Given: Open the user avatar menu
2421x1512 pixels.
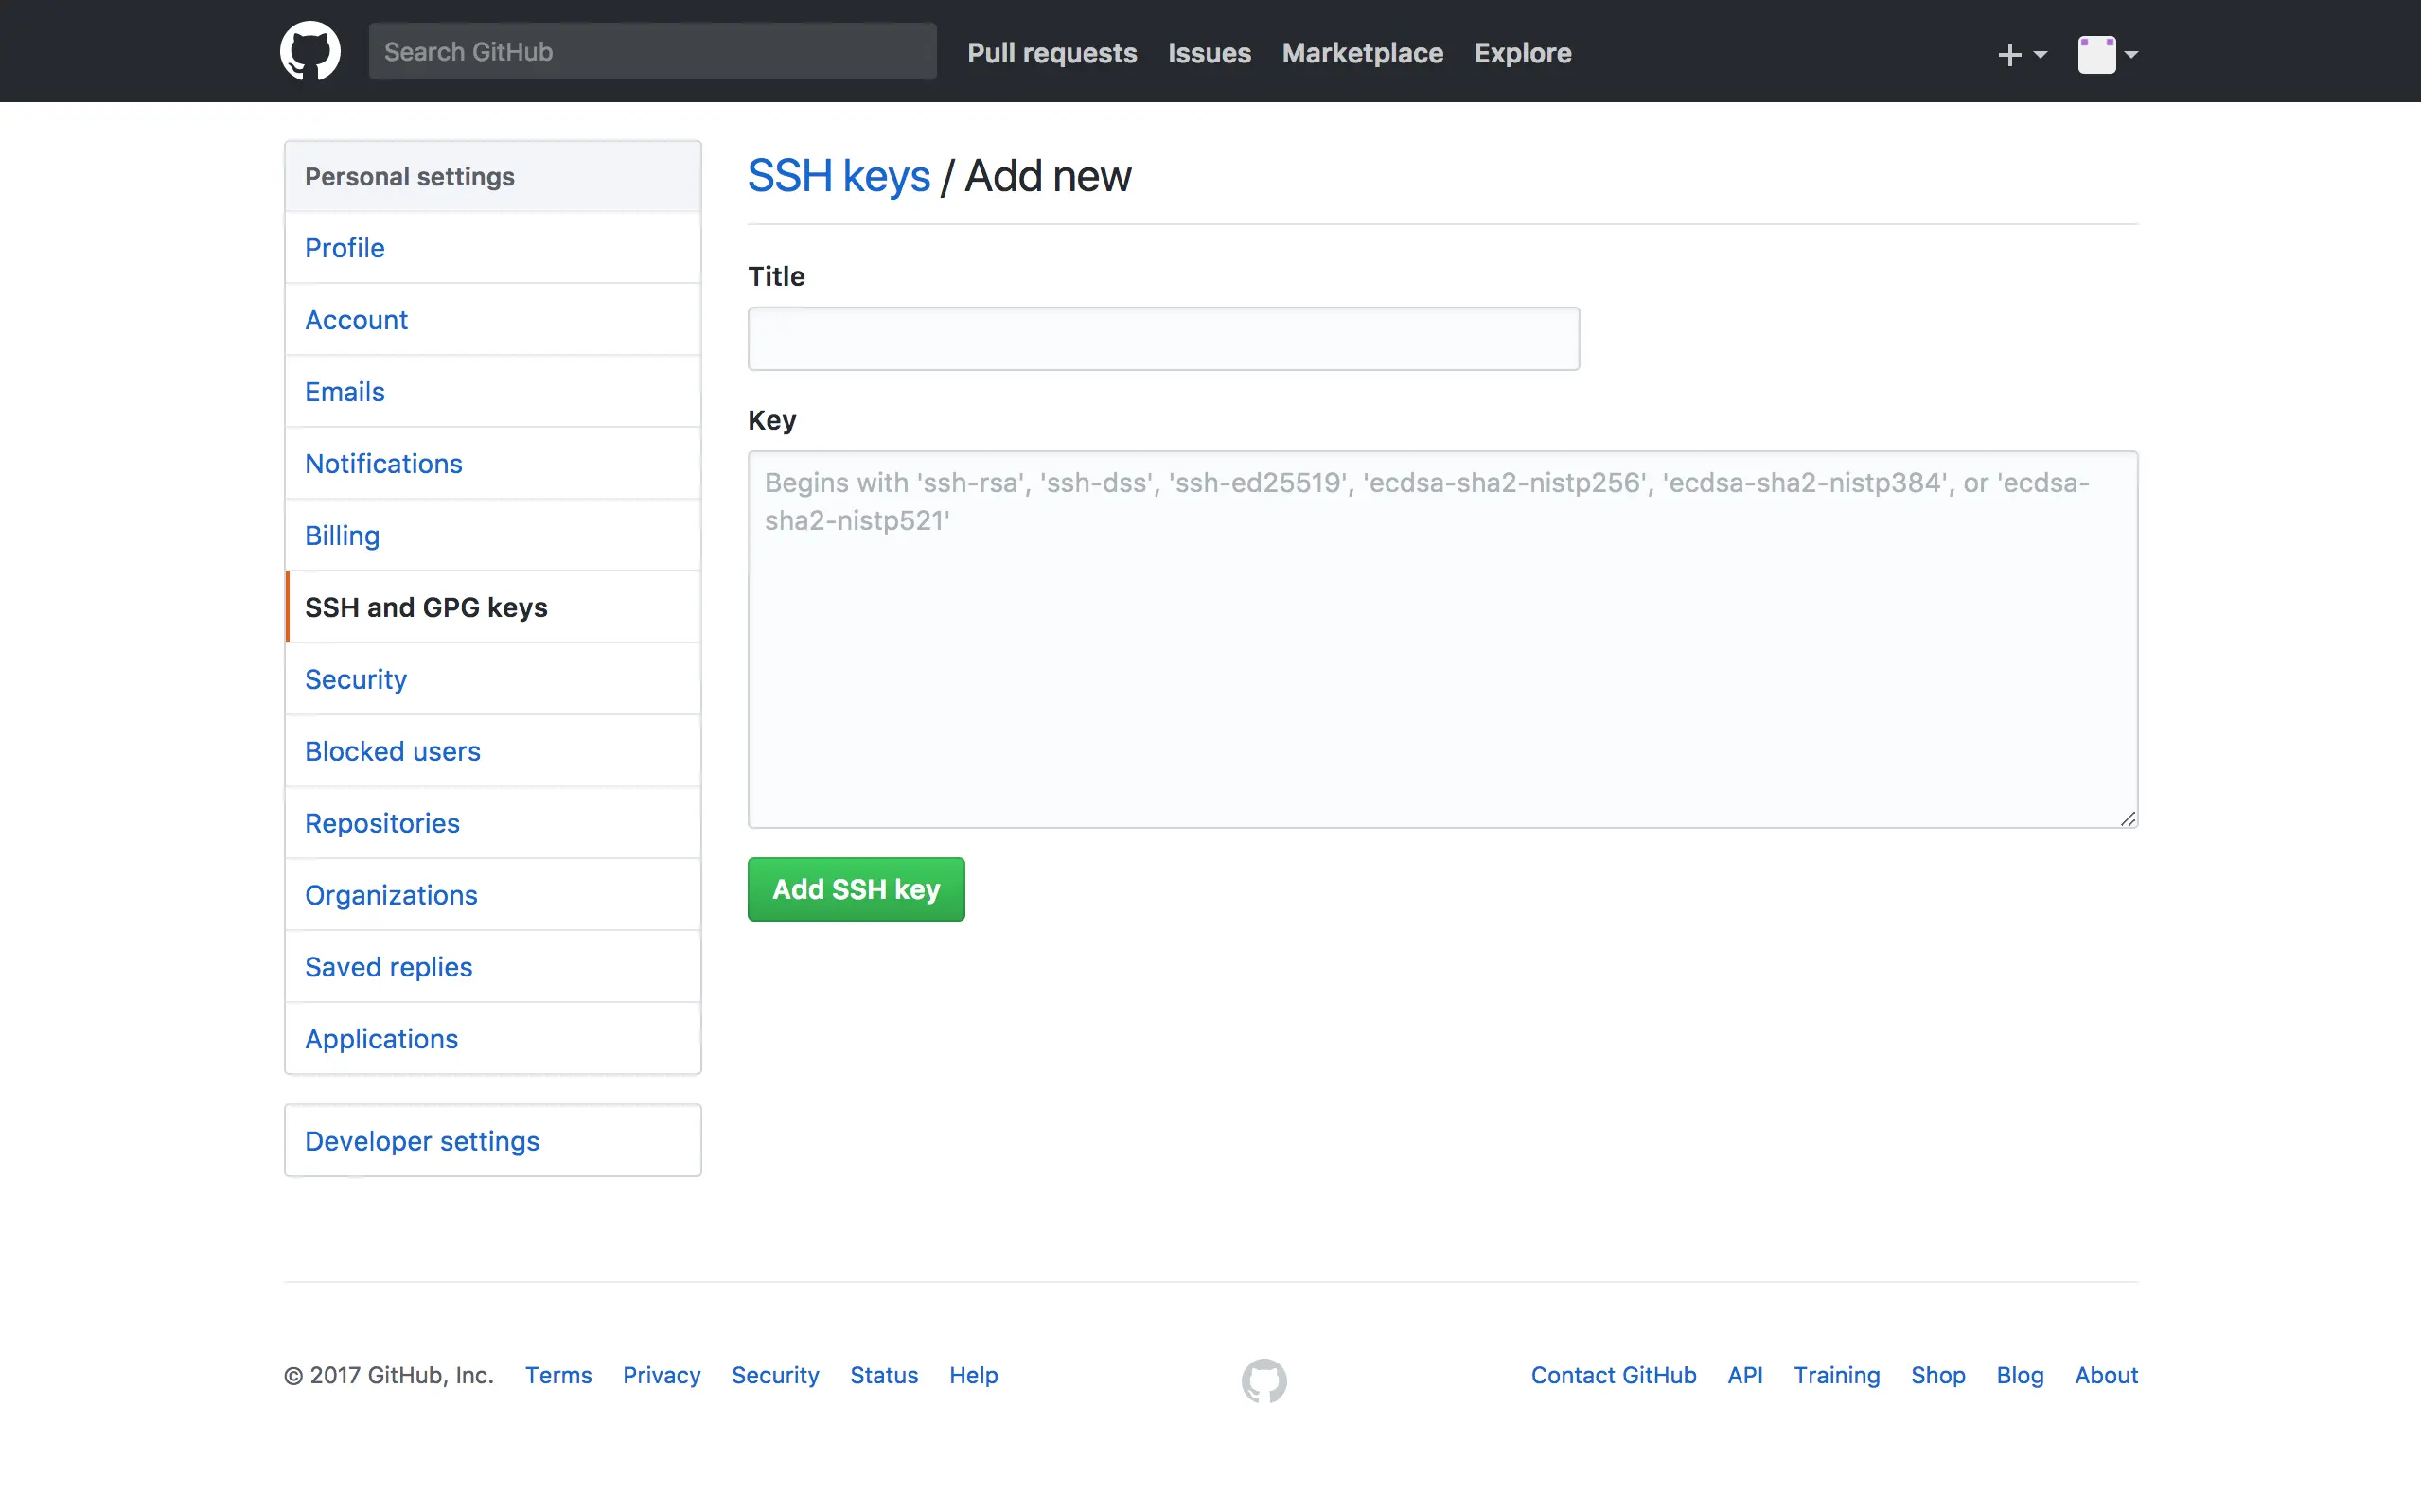Looking at the screenshot, I should 2106,54.
